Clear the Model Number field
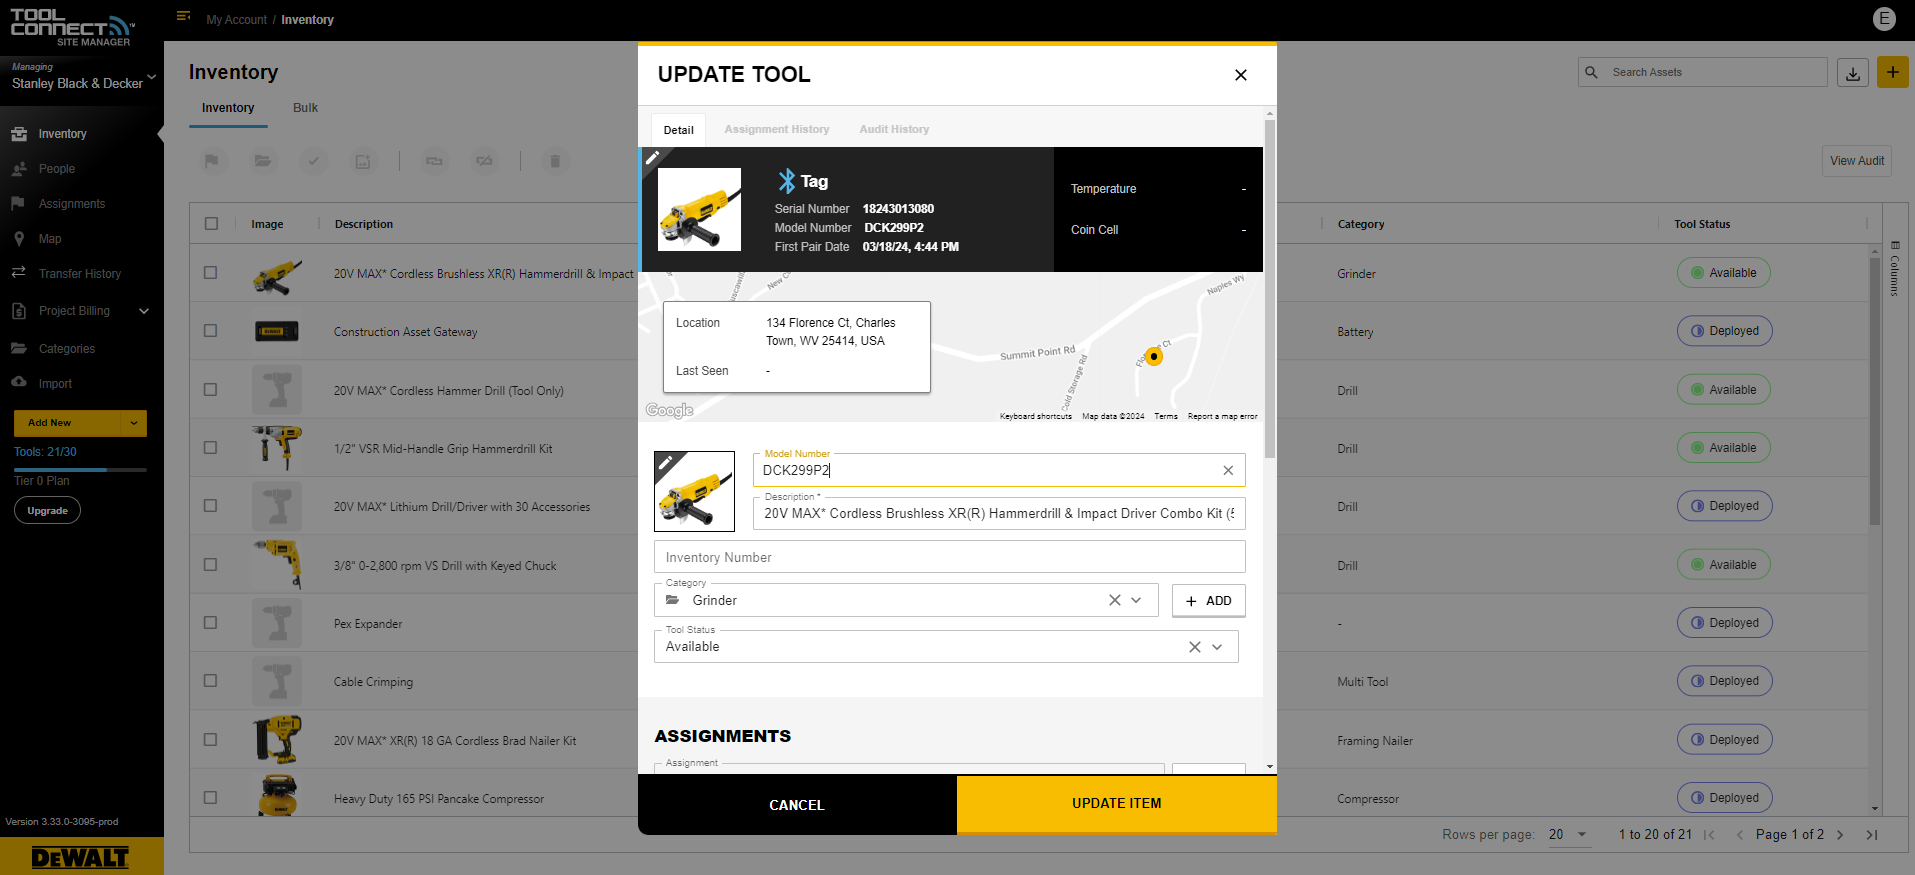1915x875 pixels. pos(1228,470)
